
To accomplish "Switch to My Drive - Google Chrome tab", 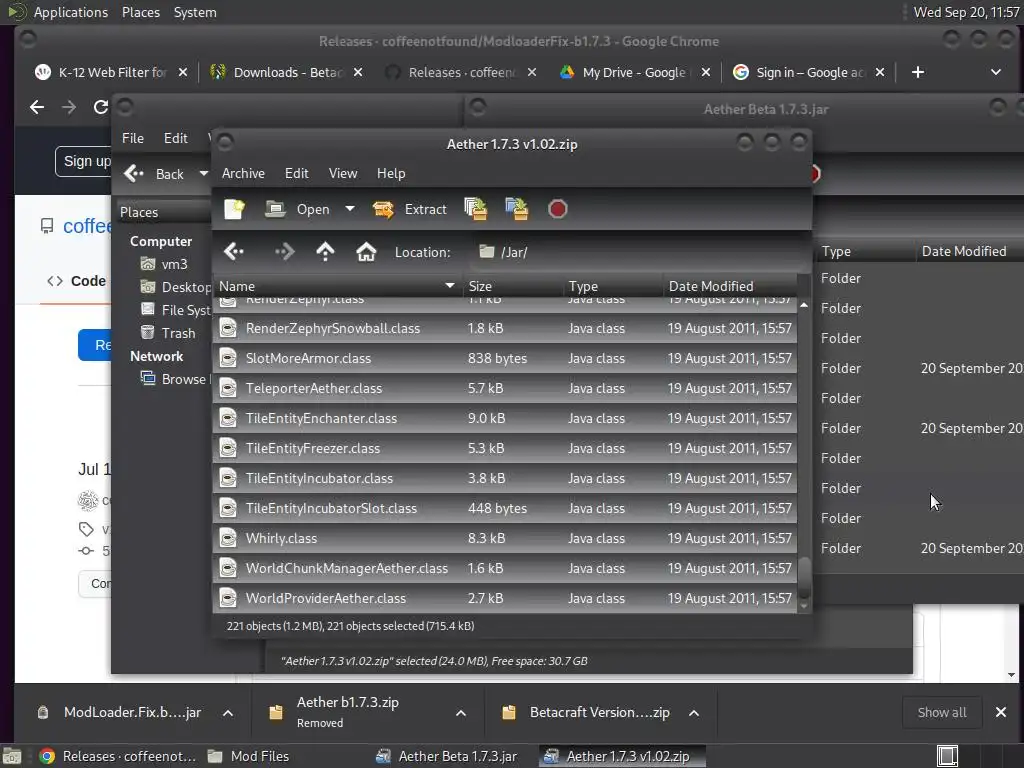I will pyautogui.click(x=626, y=72).
